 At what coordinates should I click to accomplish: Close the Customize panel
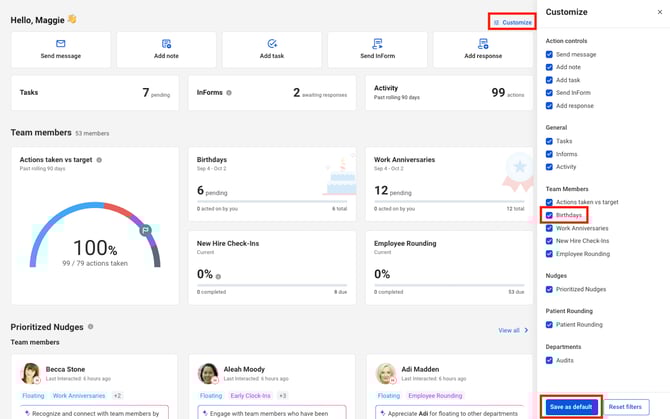click(x=659, y=12)
